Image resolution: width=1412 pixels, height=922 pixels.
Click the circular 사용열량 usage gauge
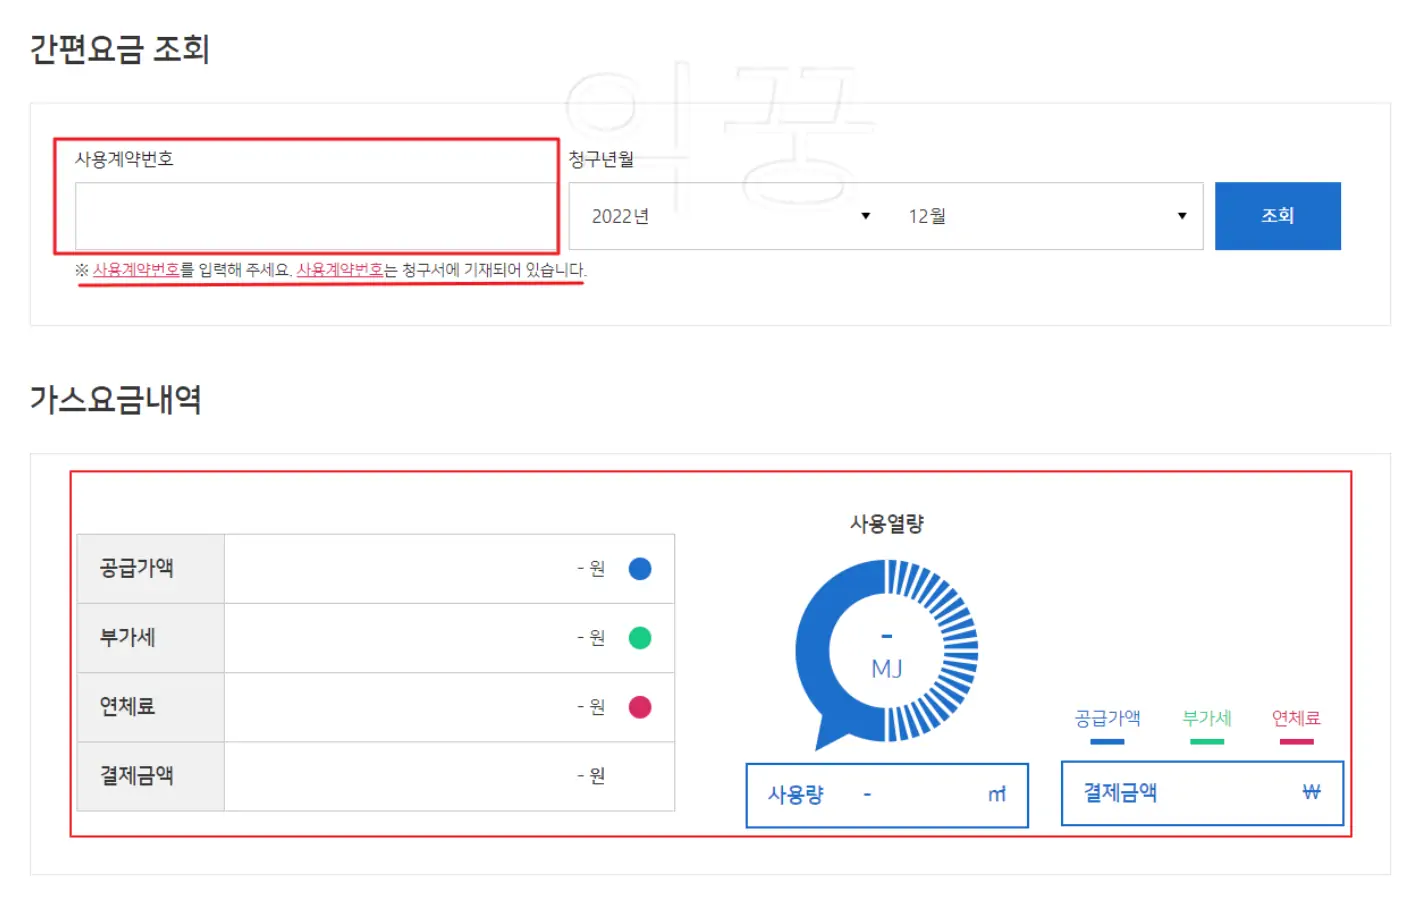(887, 650)
